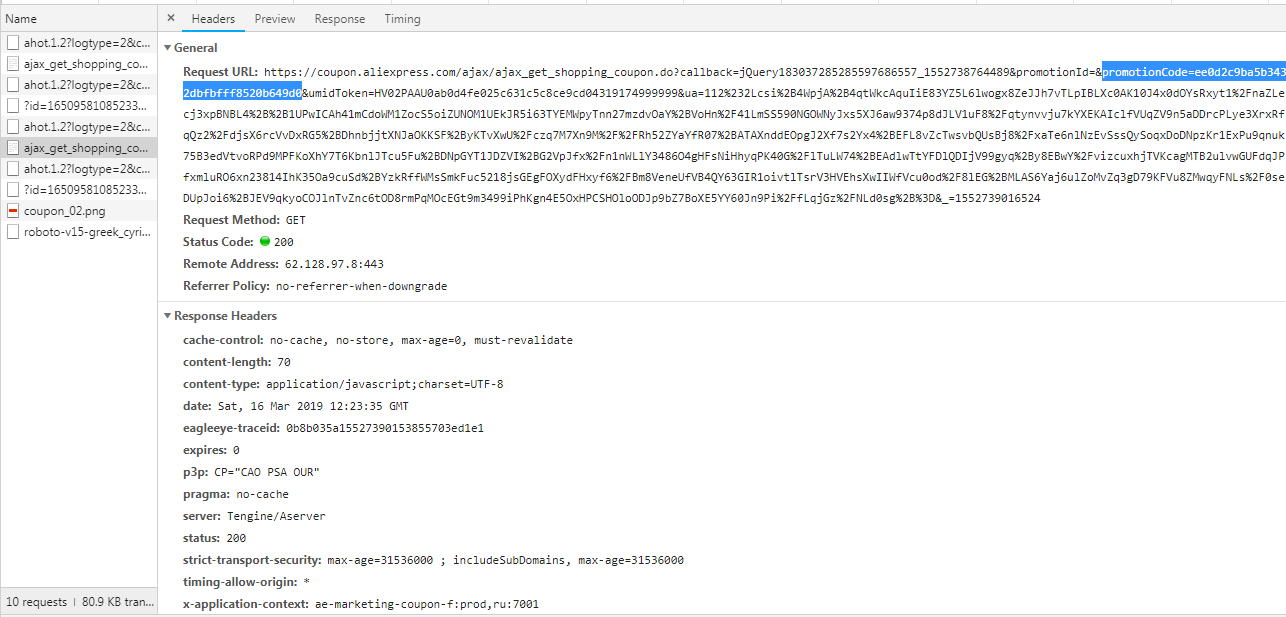Click the timing-allow-origin header row
Viewport: 1286px width, 617px height.
tap(246, 582)
